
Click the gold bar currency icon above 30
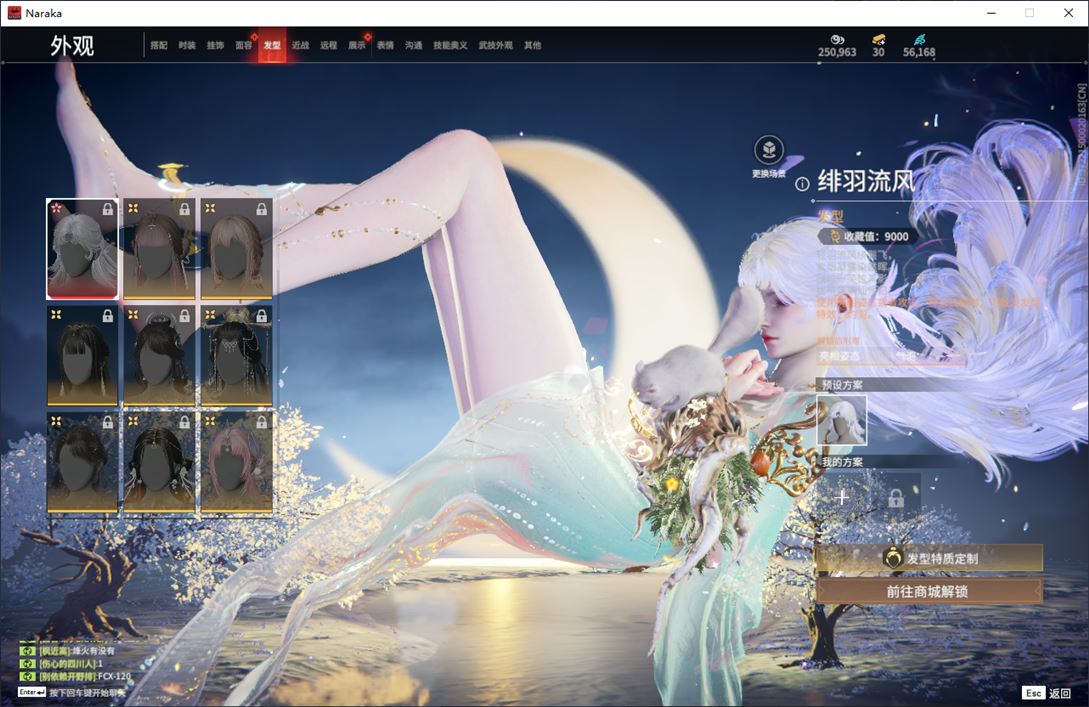click(x=879, y=40)
